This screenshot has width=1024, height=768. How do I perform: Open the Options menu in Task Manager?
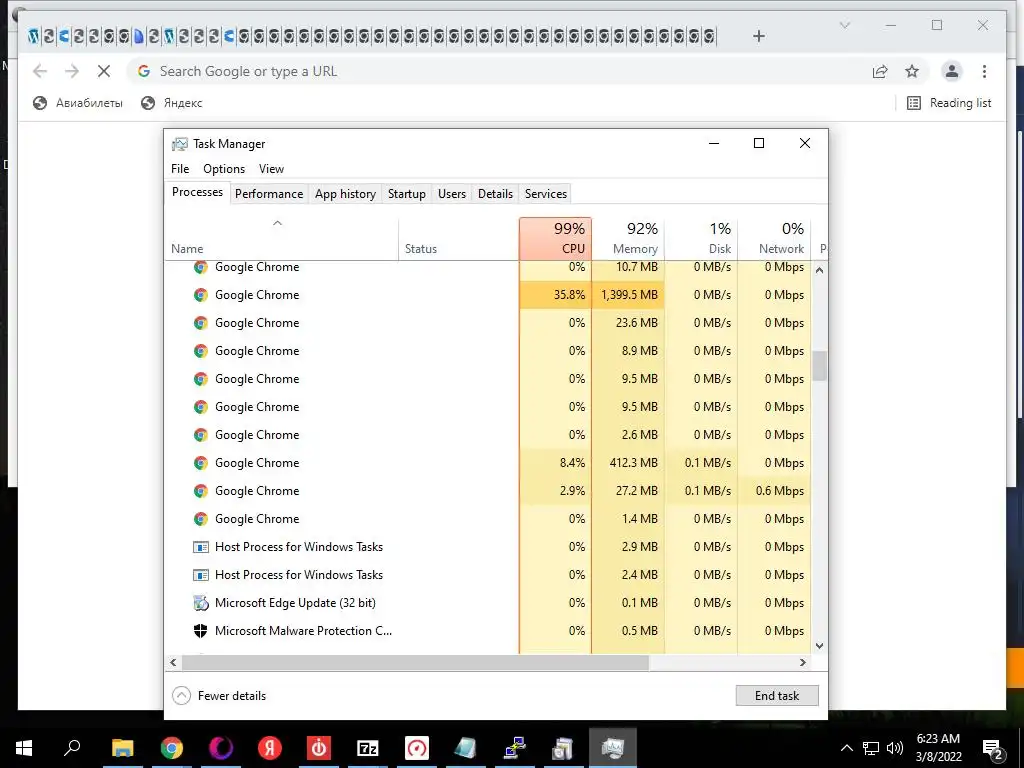[224, 168]
